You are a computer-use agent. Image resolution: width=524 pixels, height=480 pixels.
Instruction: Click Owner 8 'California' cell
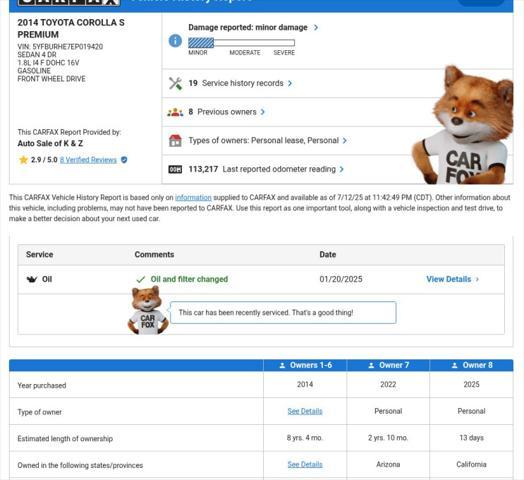pyautogui.click(x=471, y=464)
